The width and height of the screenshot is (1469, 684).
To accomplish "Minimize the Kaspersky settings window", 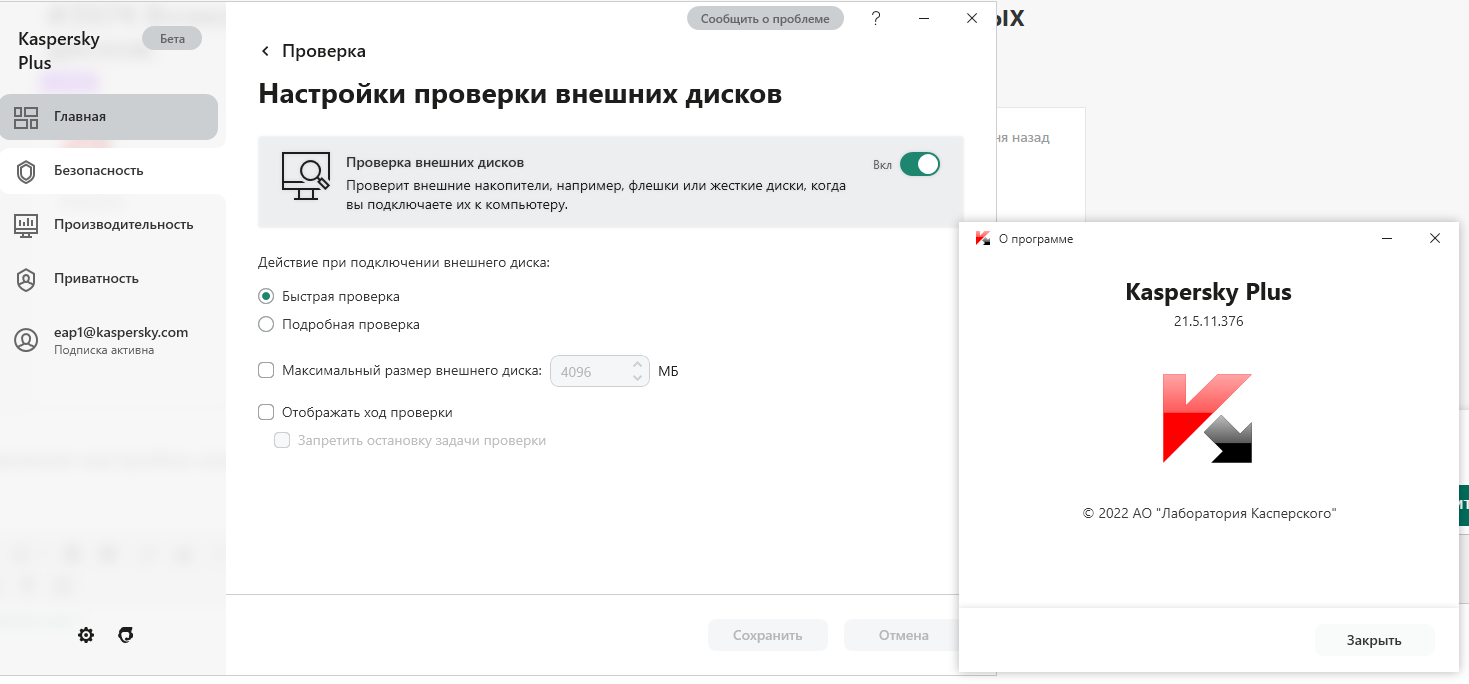I will (924, 18).
